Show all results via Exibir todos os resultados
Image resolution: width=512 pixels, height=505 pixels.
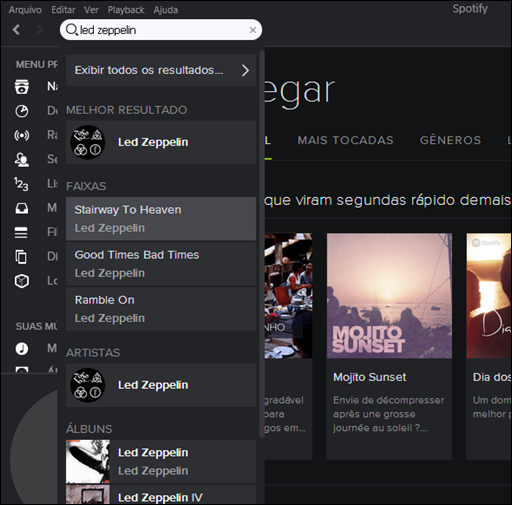[161, 70]
